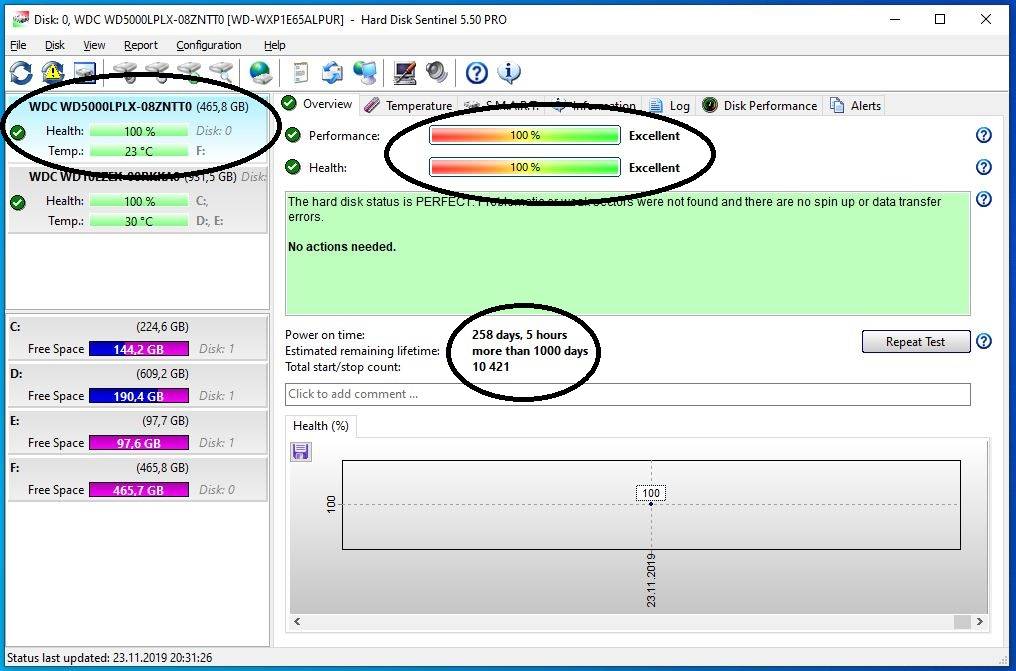Click the green check icon beside Performance label
This screenshot has width=1016, height=671.
pyautogui.click(x=293, y=135)
